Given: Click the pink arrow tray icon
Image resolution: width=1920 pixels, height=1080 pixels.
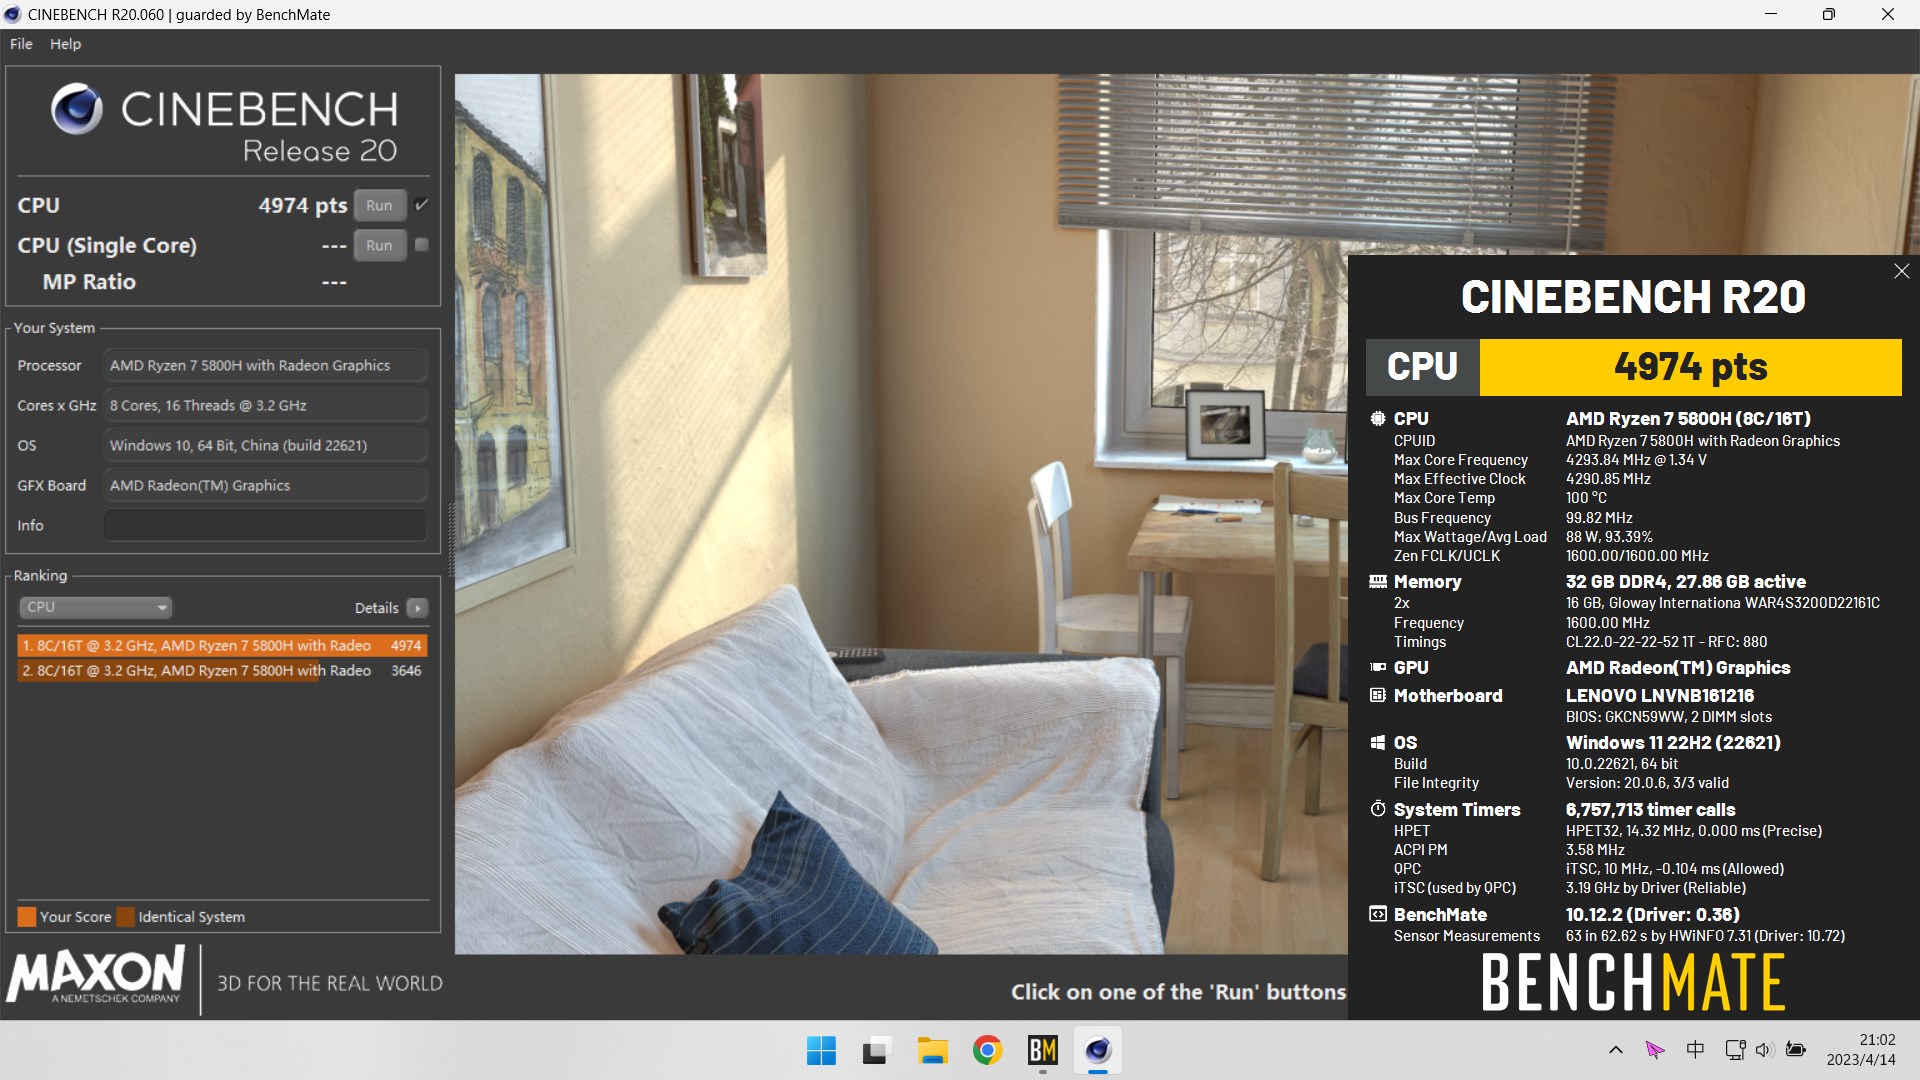Looking at the screenshot, I should pos(1655,1050).
